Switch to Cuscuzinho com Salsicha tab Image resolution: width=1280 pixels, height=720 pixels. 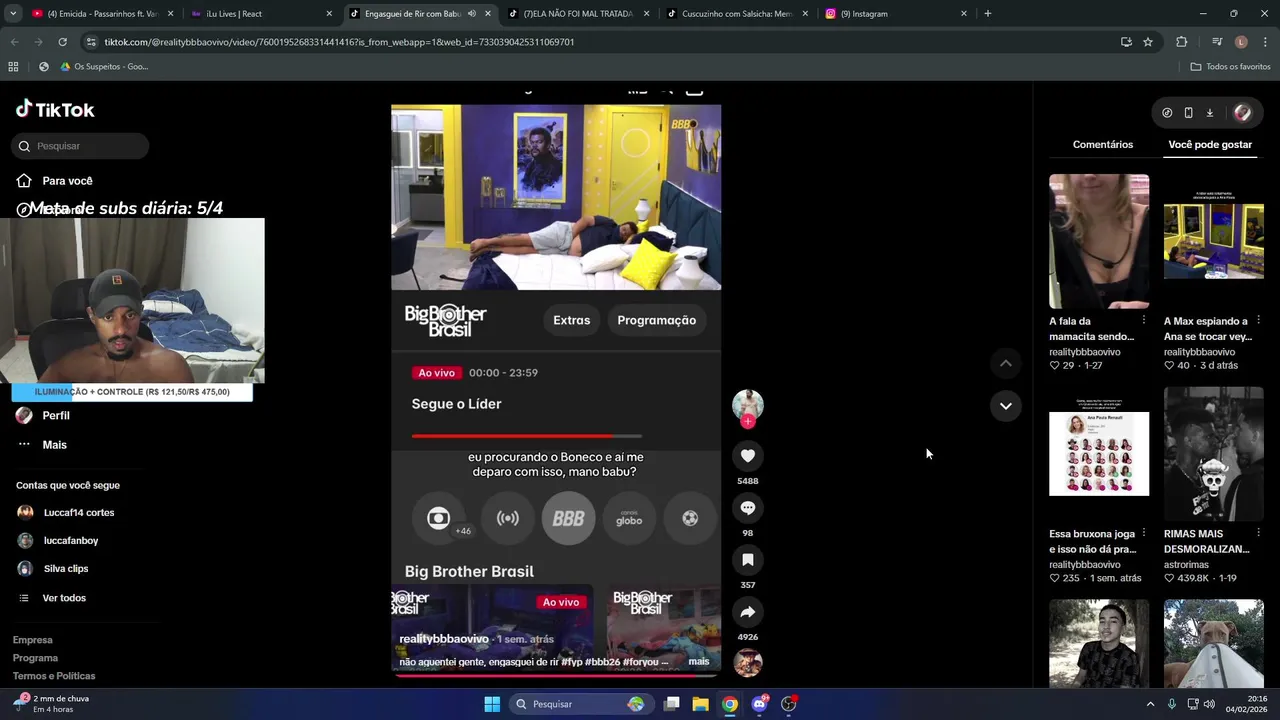[737, 14]
